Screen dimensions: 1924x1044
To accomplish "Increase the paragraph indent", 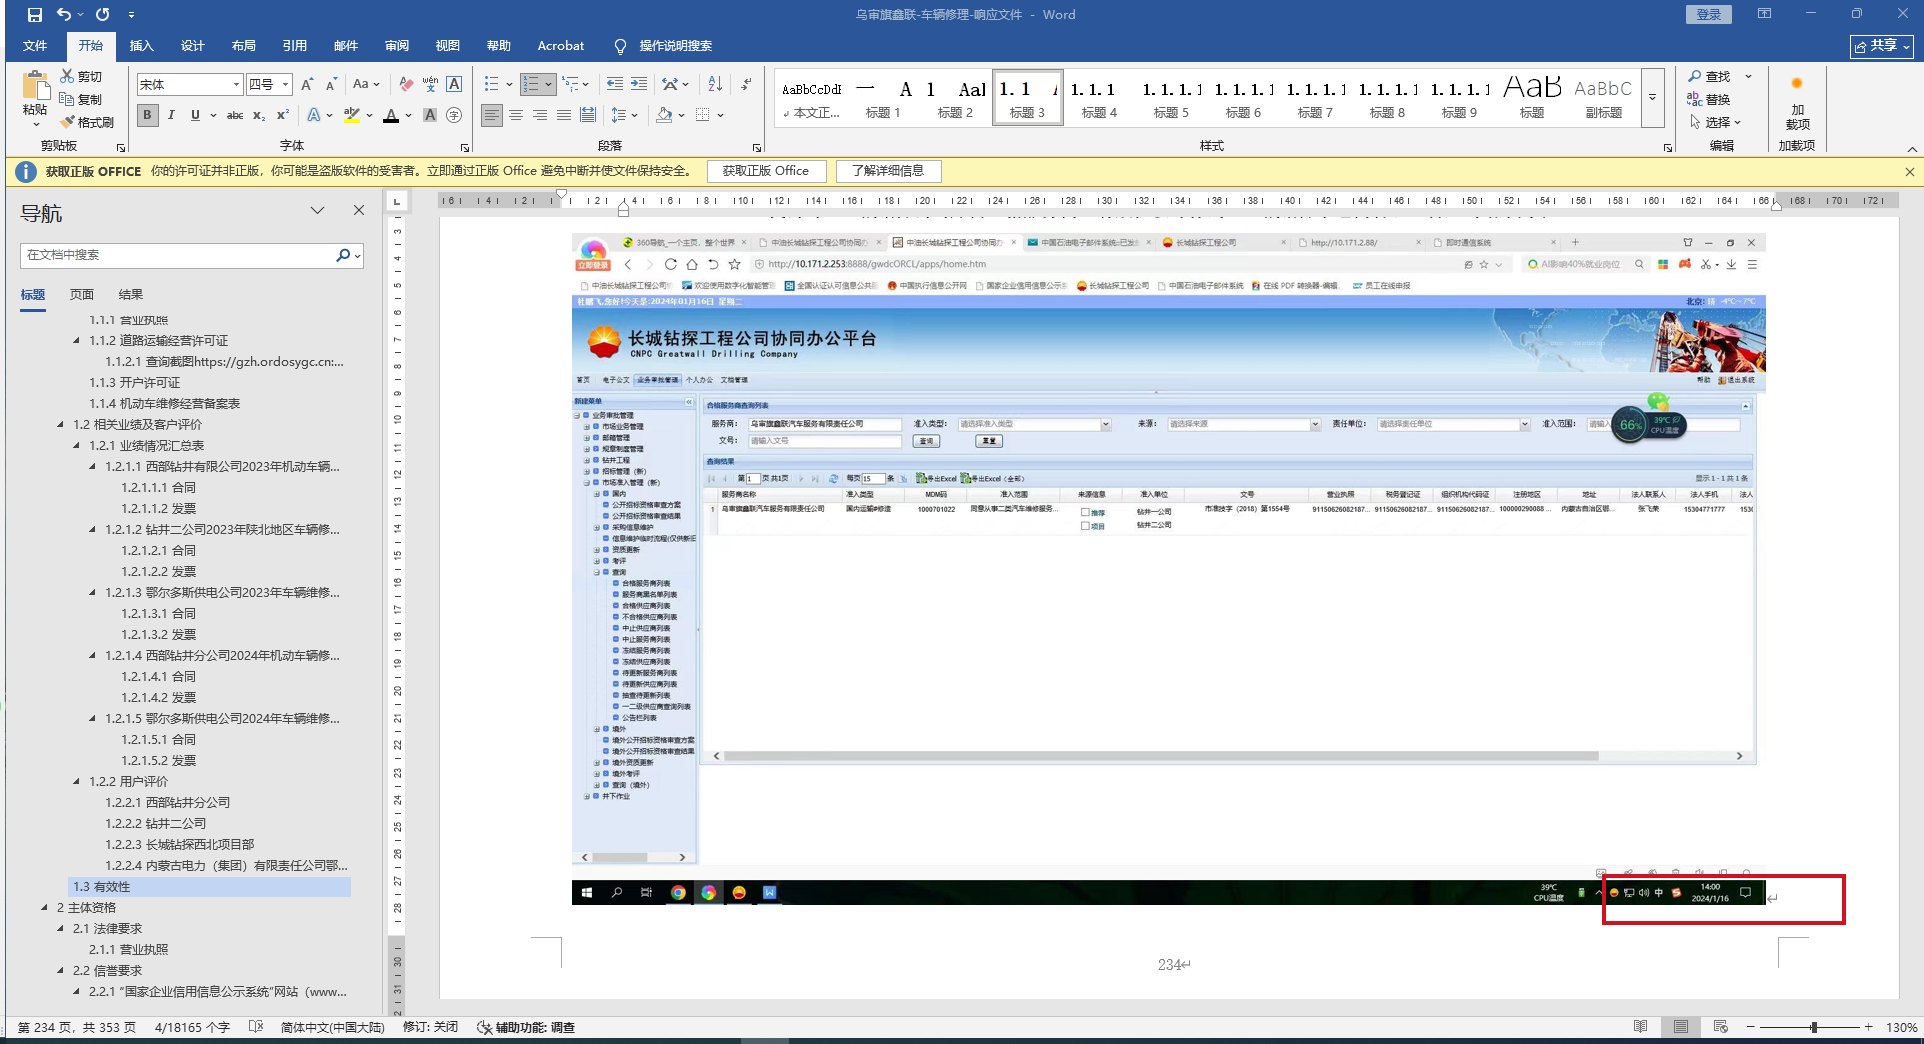I will pos(639,85).
